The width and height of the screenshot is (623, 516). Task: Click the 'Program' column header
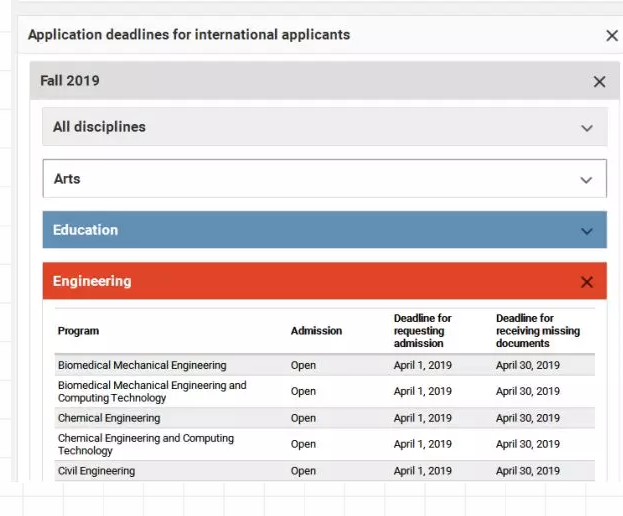coord(78,331)
